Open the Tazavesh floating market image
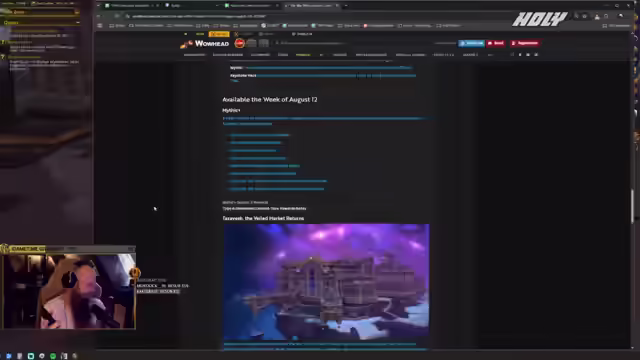The width and height of the screenshot is (640, 360). [x=326, y=282]
